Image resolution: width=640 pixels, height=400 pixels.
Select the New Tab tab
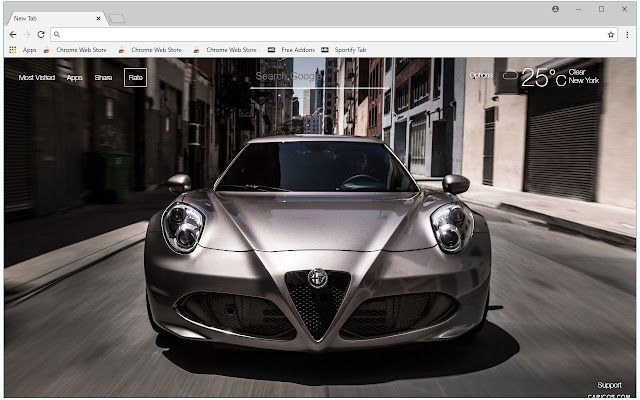coord(56,18)
